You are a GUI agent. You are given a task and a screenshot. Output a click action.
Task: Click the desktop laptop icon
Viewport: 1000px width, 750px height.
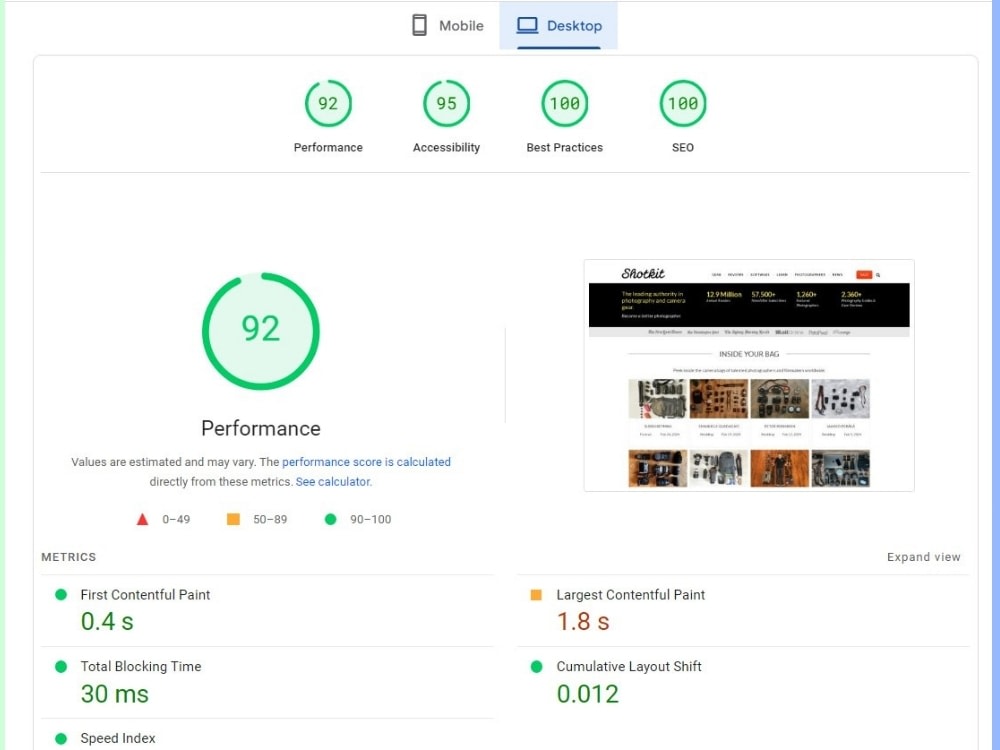tap(527, 26)
